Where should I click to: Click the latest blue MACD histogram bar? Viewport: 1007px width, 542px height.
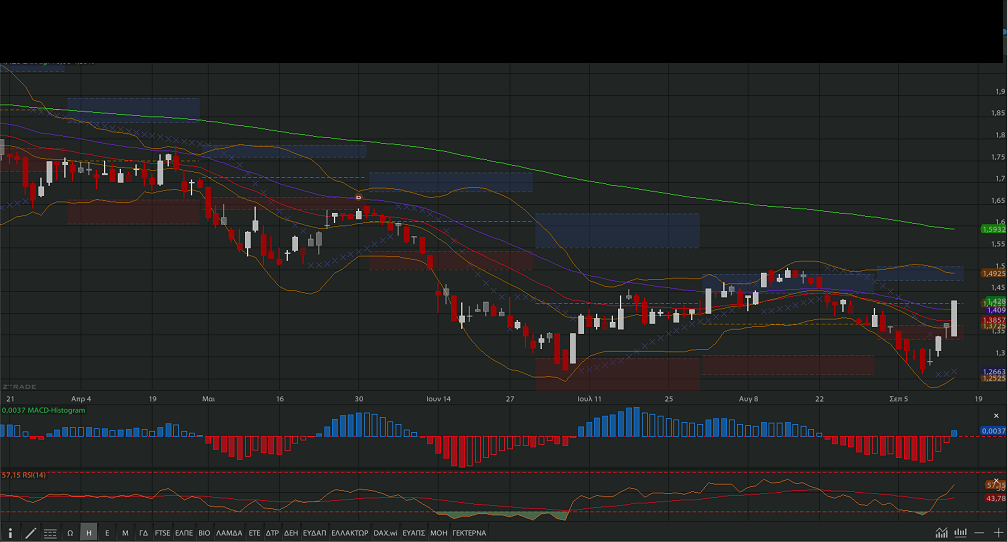[954, 433]
